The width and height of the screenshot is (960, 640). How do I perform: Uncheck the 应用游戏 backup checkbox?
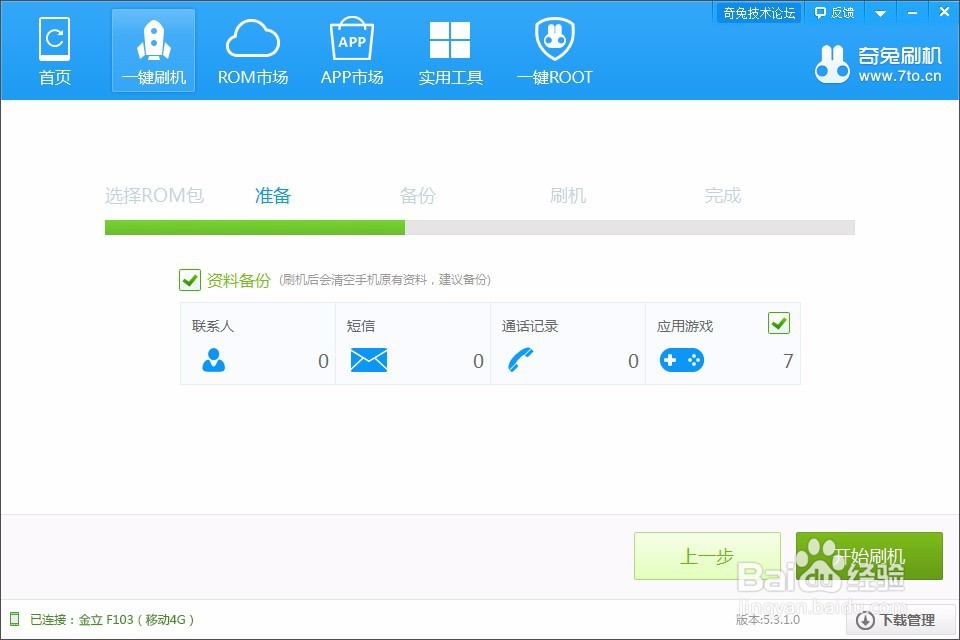click(x=779, y=323)
